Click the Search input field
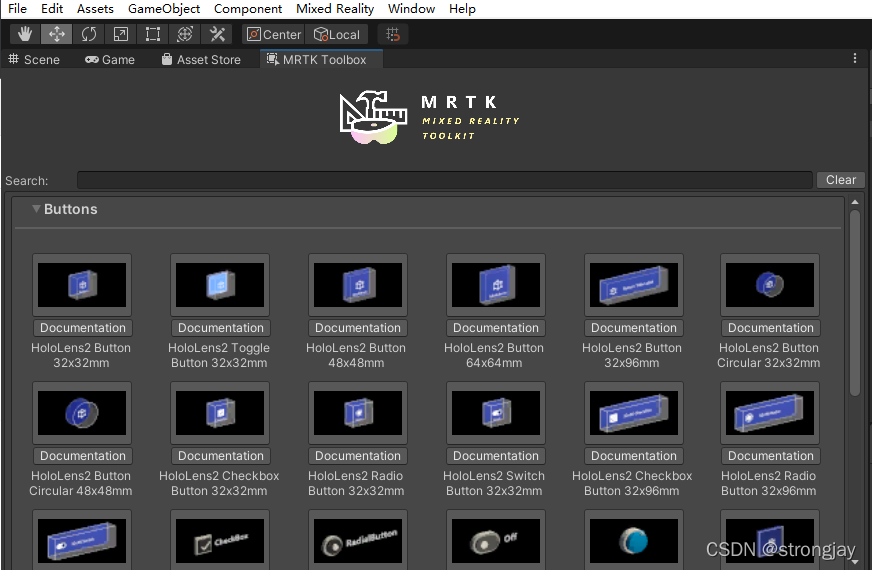Screen dimensions: 872x570 [445, 180]
